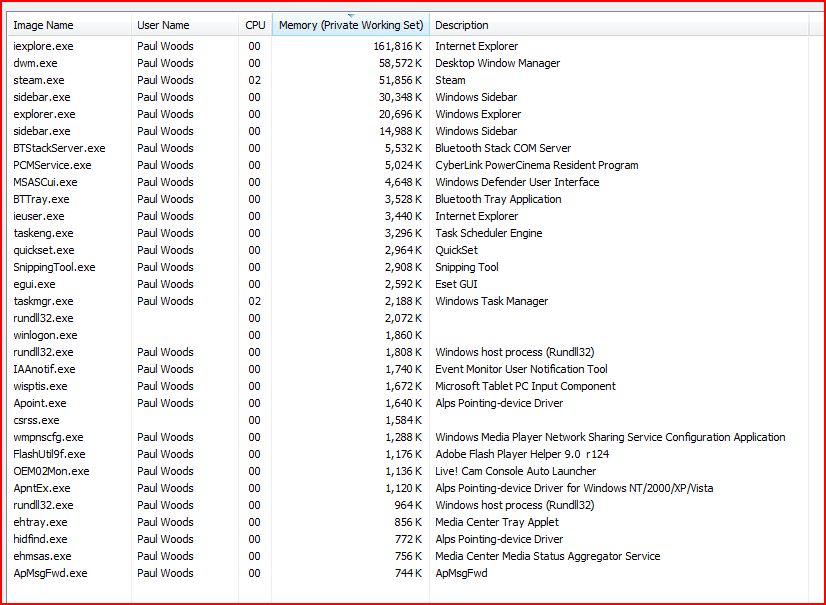Click Windows Defender User Interface description
Viewport: 826px width, 605px height.
coord(517,182)
